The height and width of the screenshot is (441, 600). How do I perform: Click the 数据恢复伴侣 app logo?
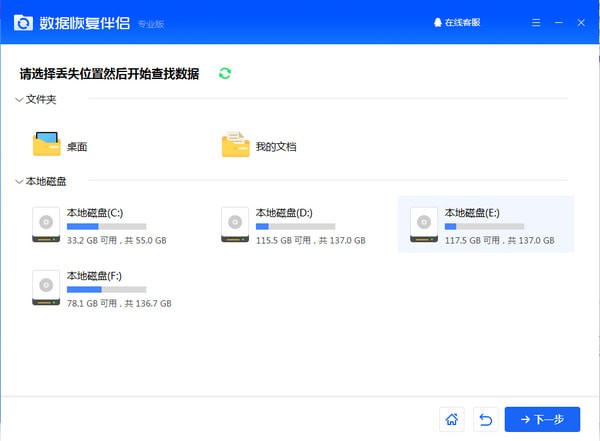21,21
